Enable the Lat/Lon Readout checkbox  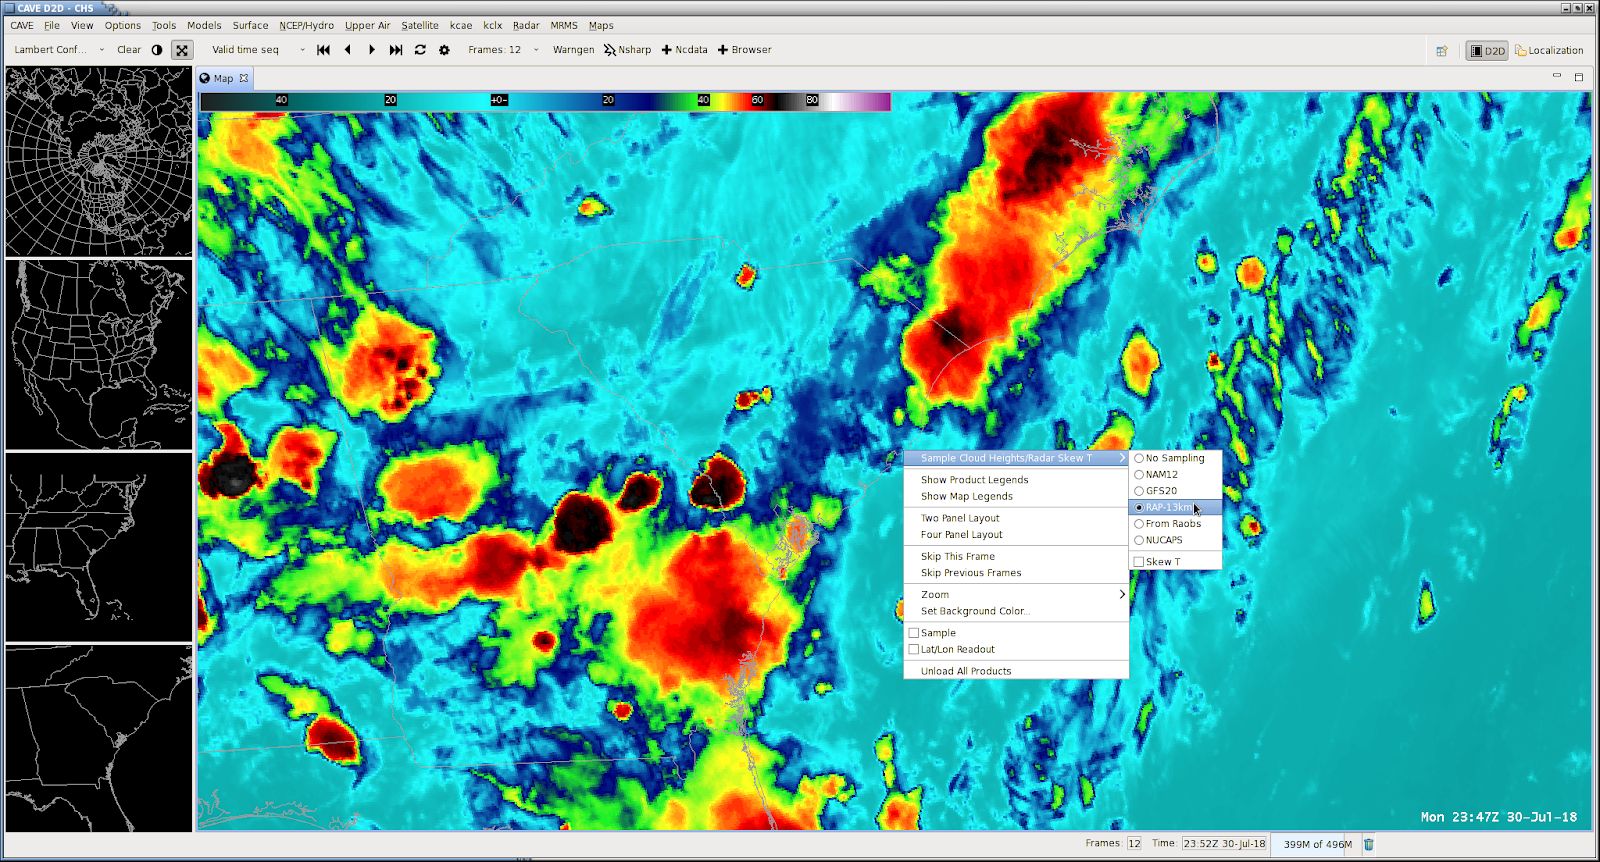tap(914, 649)
